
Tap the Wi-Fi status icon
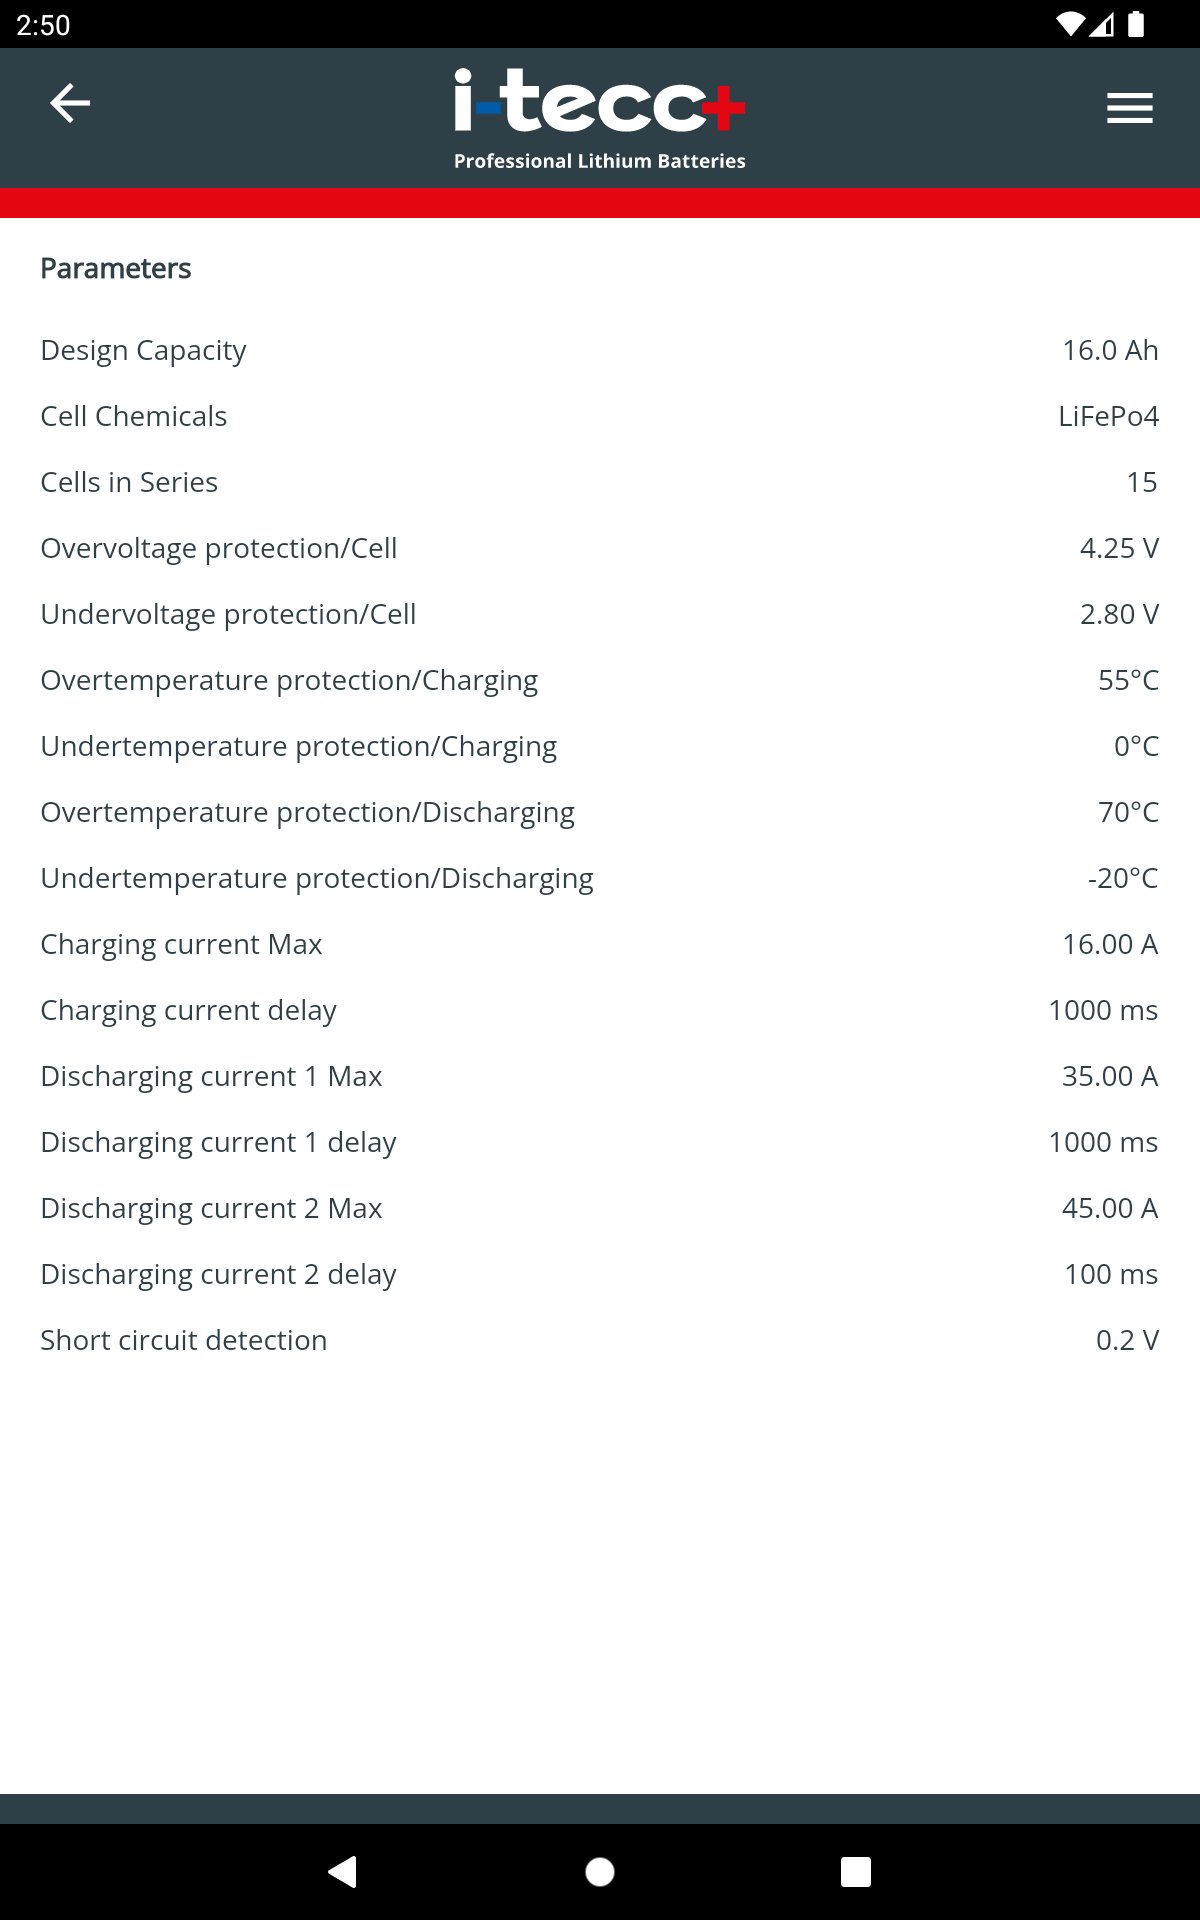click(1069, 24)
